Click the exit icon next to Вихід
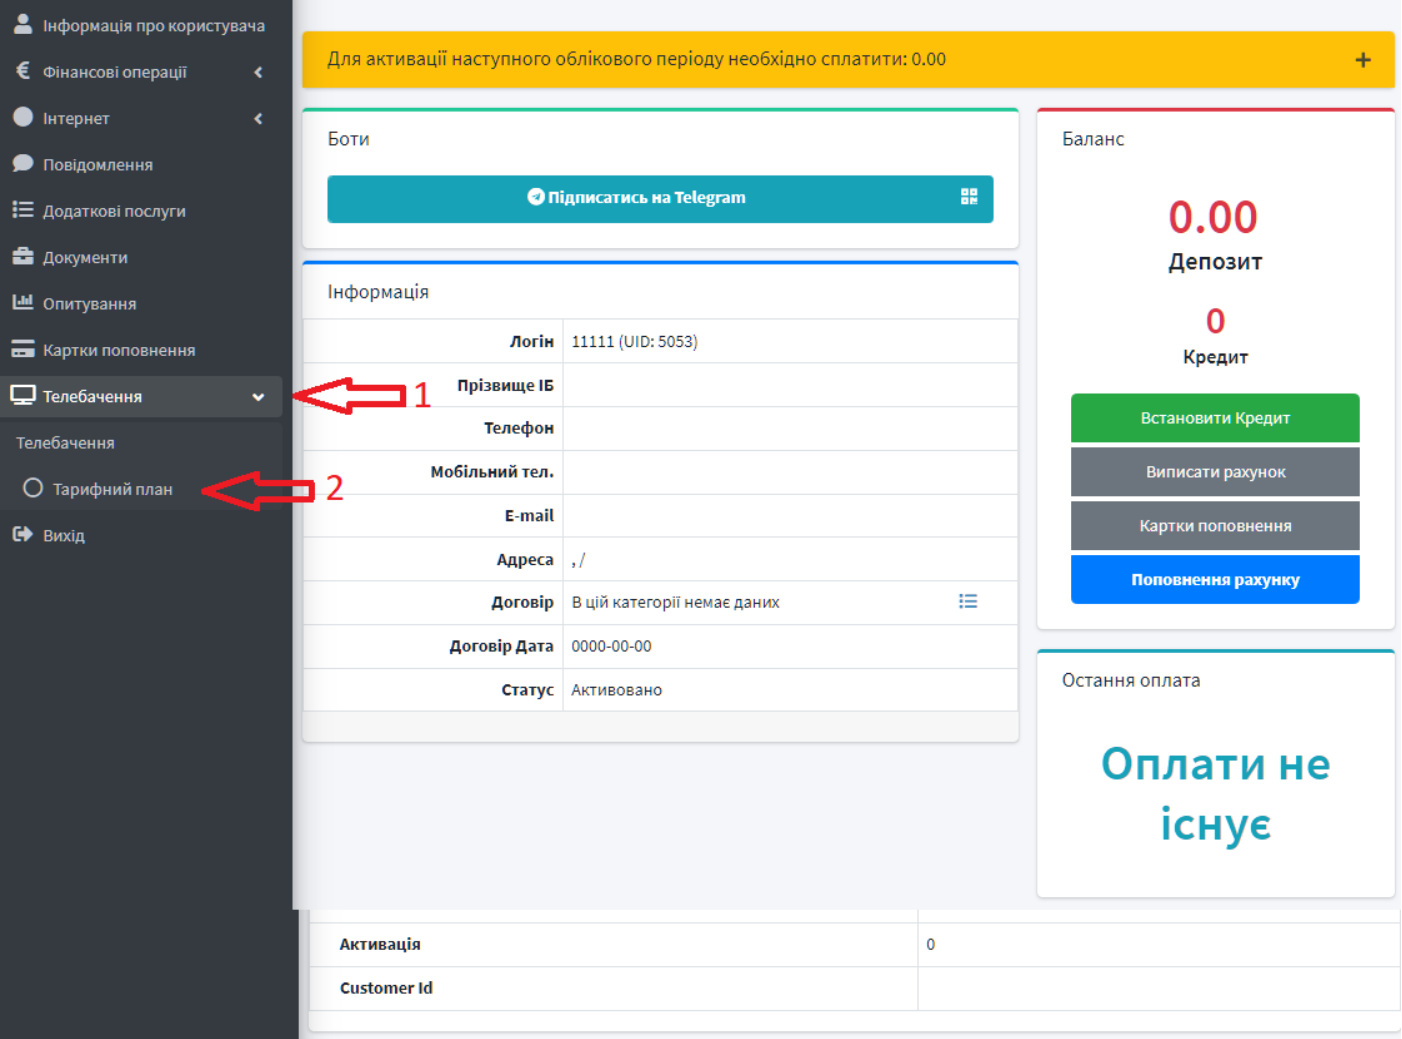This screenshot has height=1039, width=1402. pyautogui.click(x=22, y=534)
